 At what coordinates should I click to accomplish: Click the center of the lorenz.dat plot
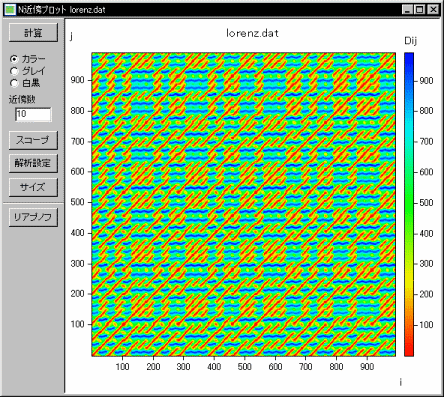(244, 204)
